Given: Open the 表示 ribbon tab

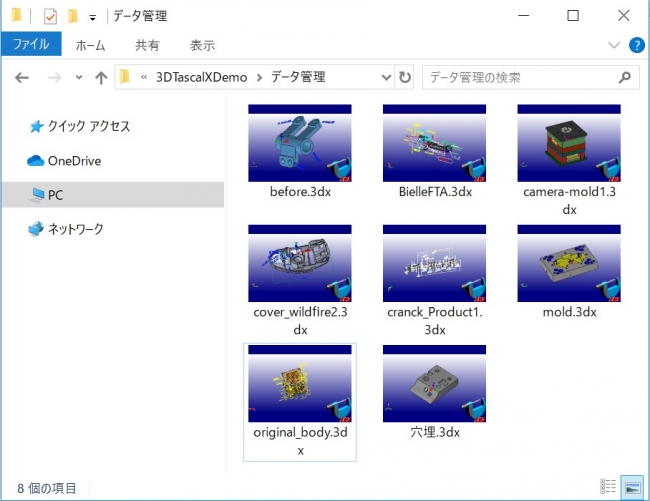Looking at the screenshot, I should coord(202,45).
